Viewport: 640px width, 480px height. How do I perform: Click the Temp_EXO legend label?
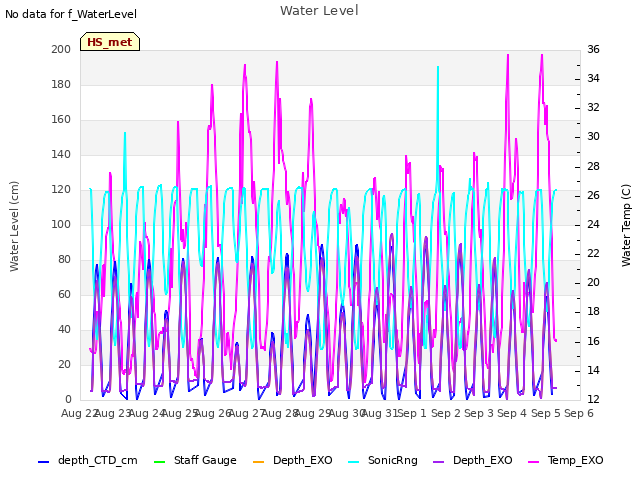pyautogui.click(x=576, y=460)
